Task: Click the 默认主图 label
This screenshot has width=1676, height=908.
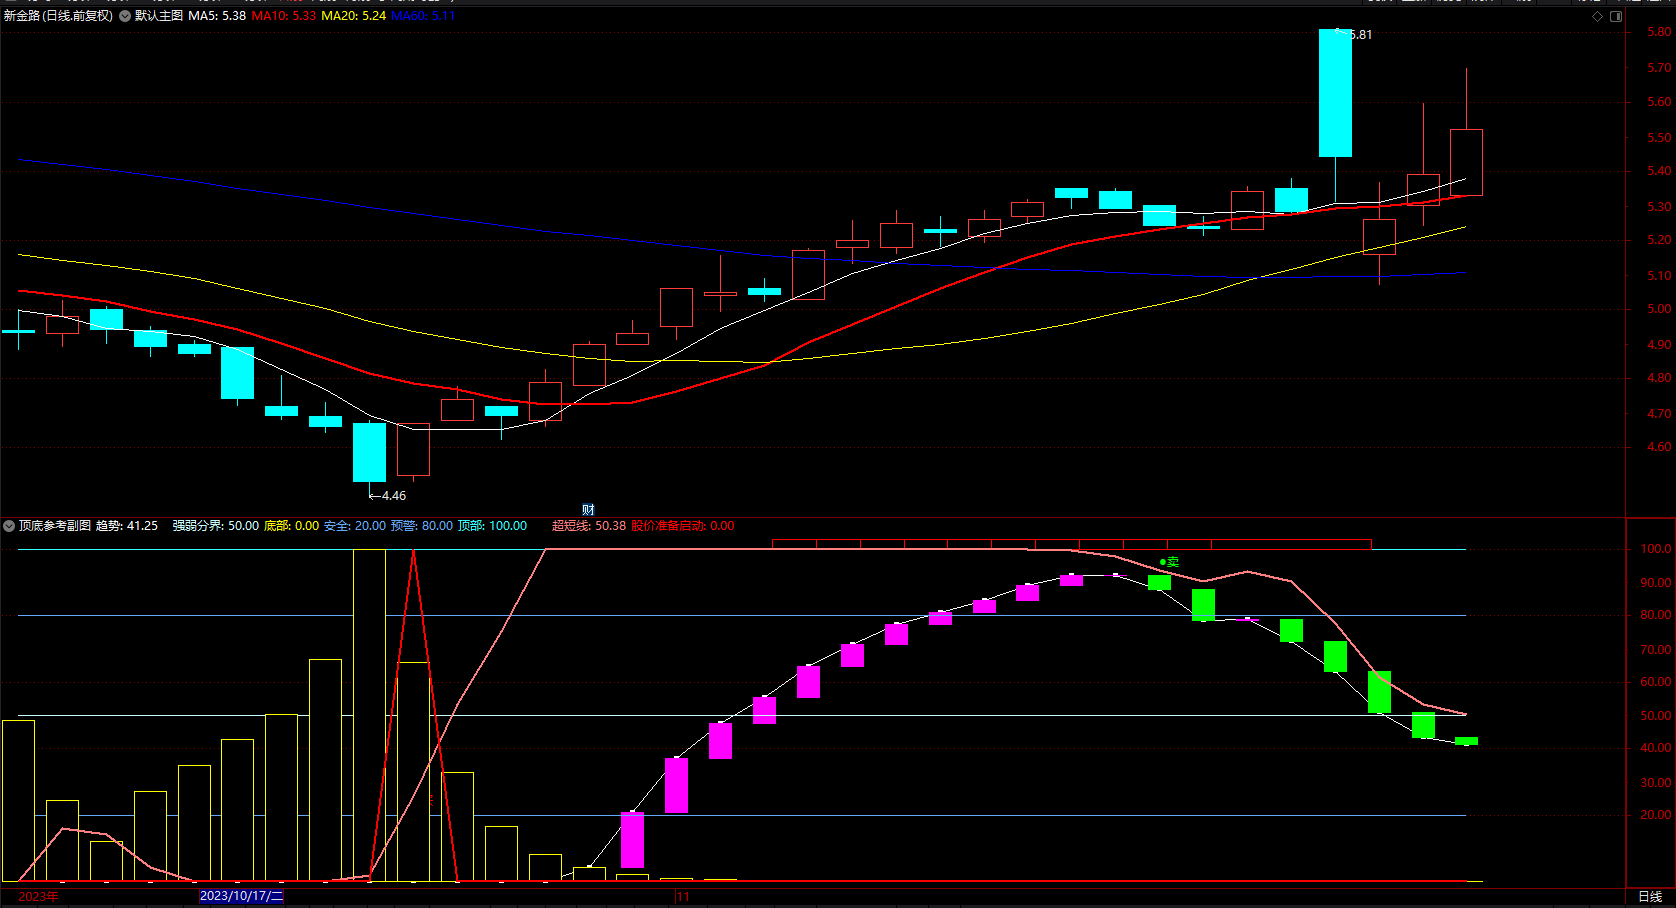Action: (x=159, y=16)
